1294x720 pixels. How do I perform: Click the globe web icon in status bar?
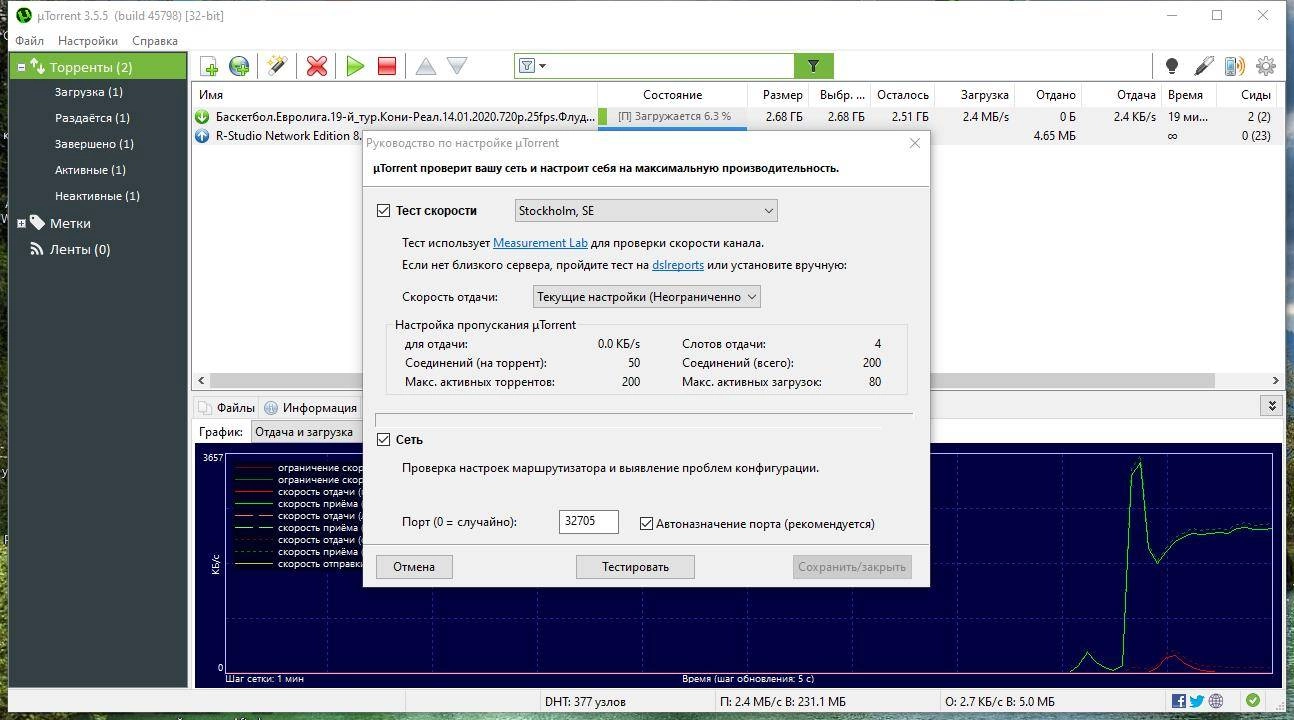(1216, 701)
